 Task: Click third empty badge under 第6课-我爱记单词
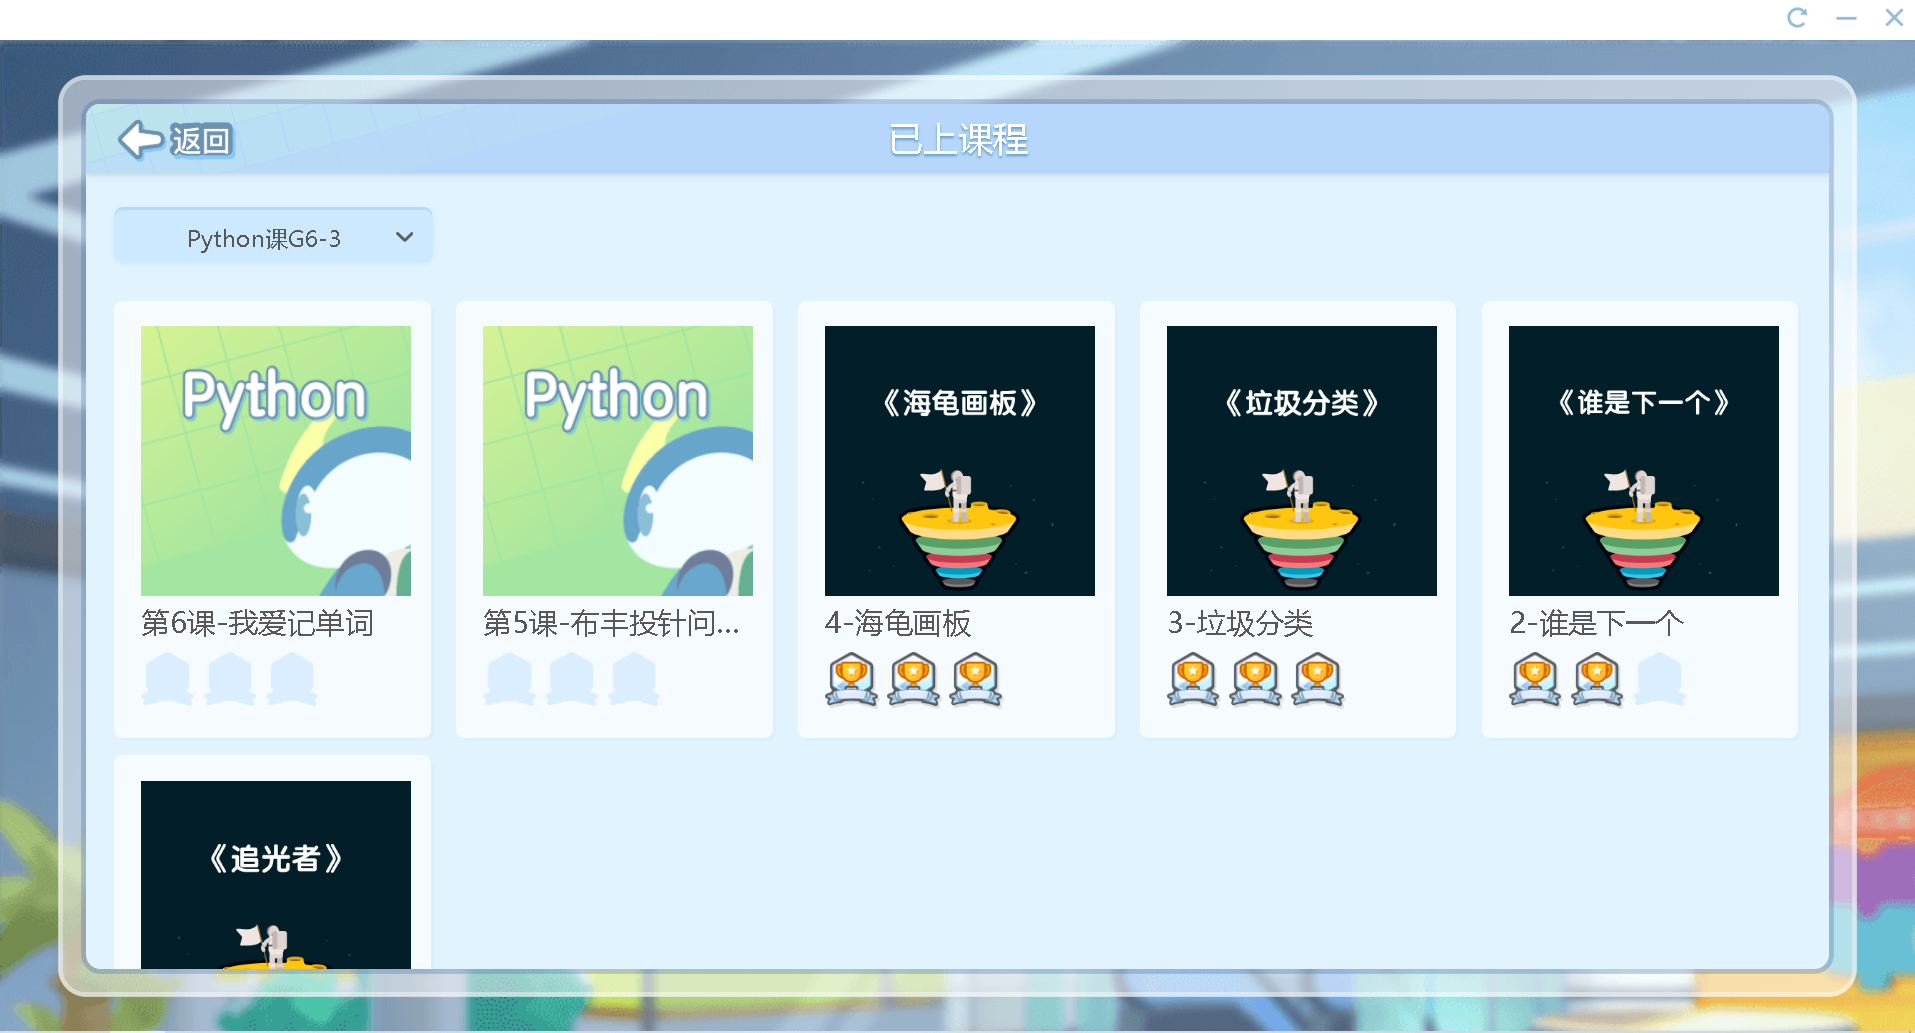[x=292, y=680]
